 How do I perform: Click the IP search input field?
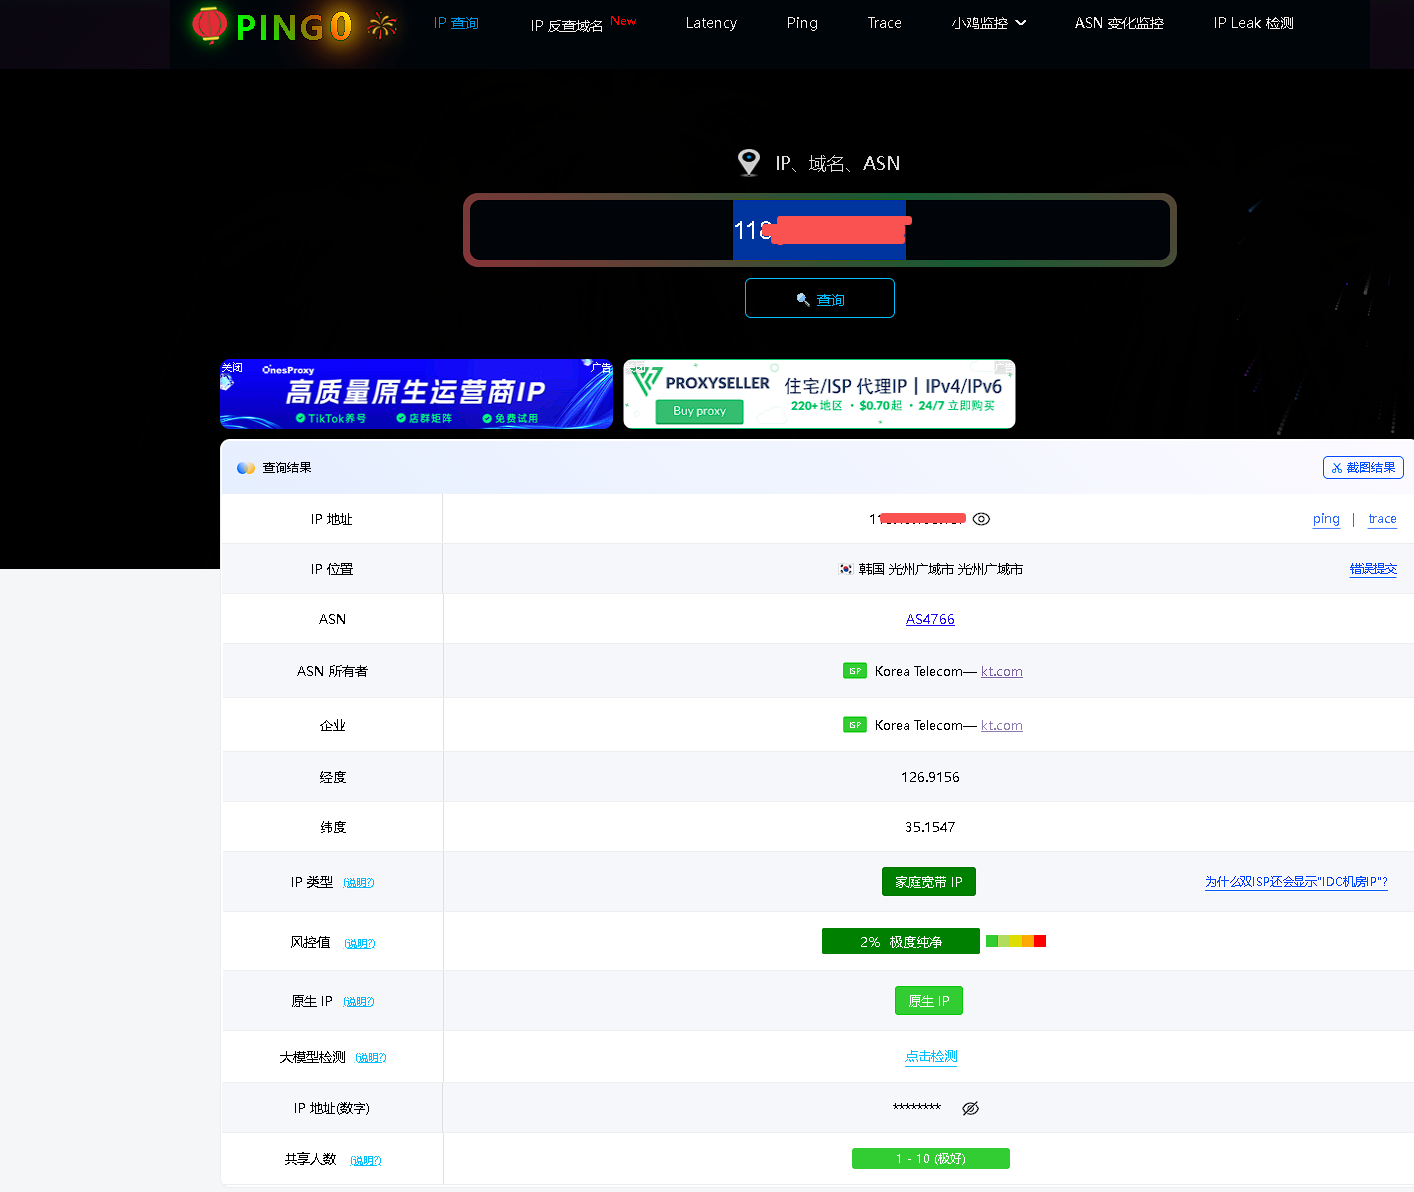[1040, 230]
